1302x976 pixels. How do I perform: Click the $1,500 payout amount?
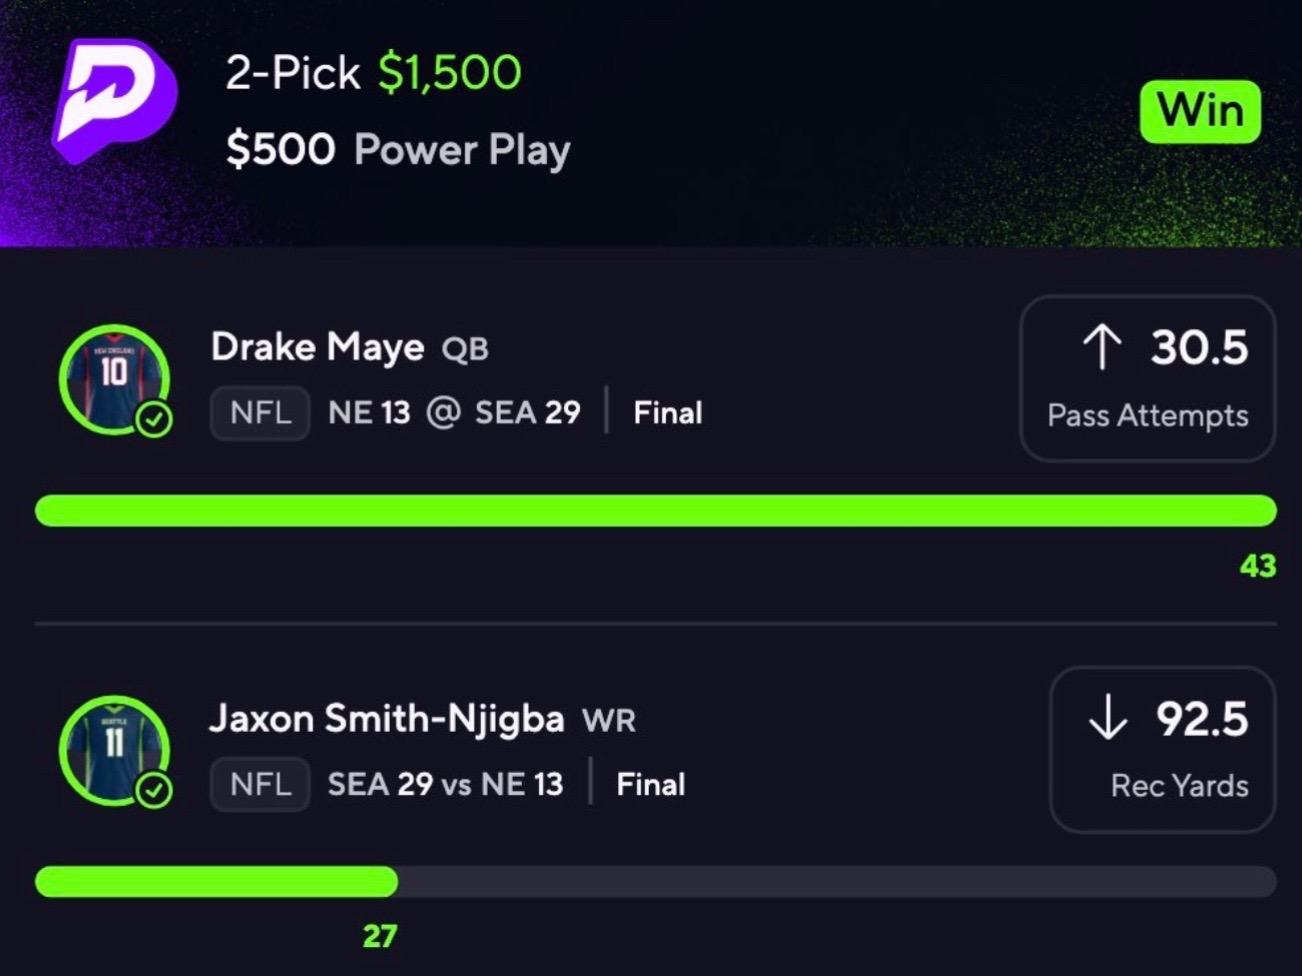[450, 72]
